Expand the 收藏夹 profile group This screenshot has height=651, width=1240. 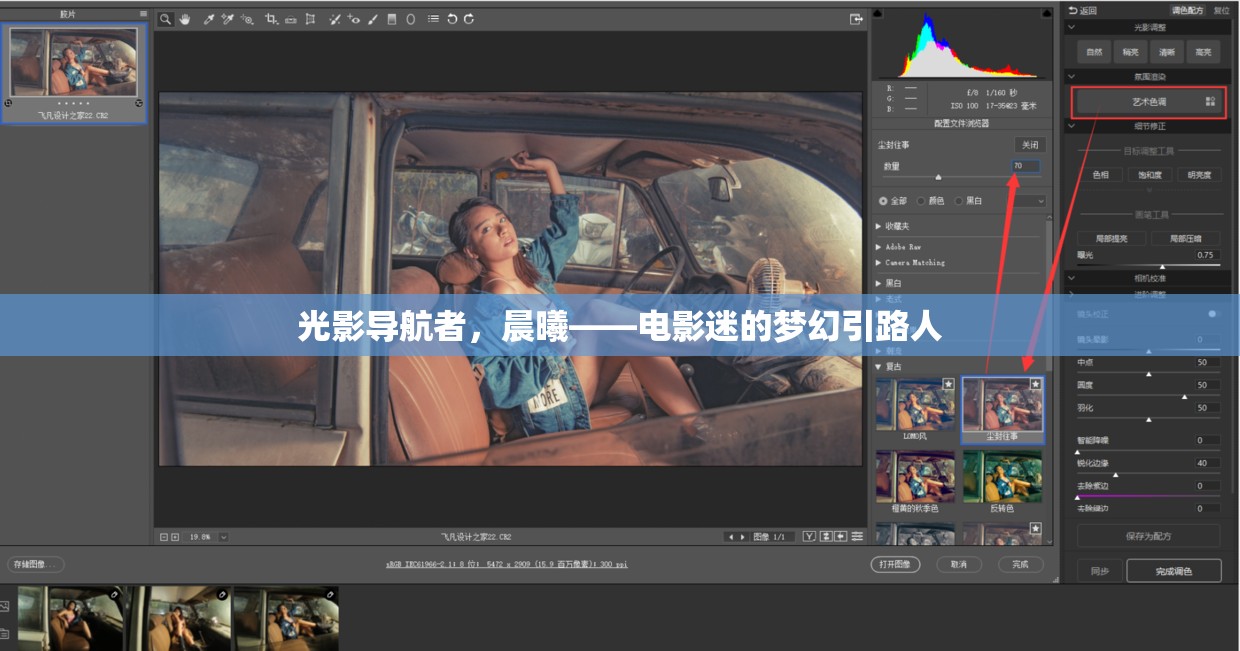tap(879, 226)
